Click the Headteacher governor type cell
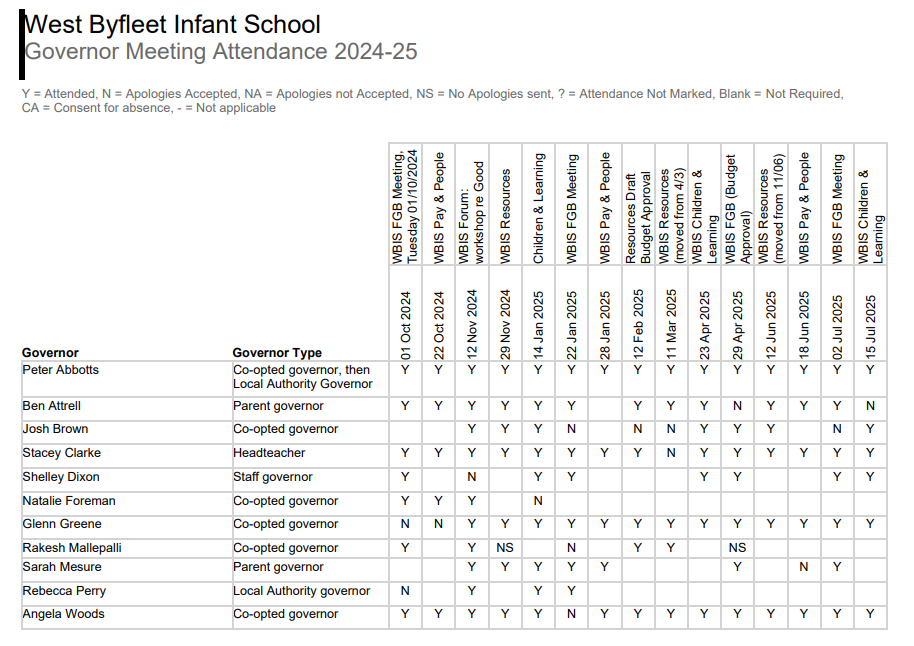The image size is (914, 646). (269, 453)
